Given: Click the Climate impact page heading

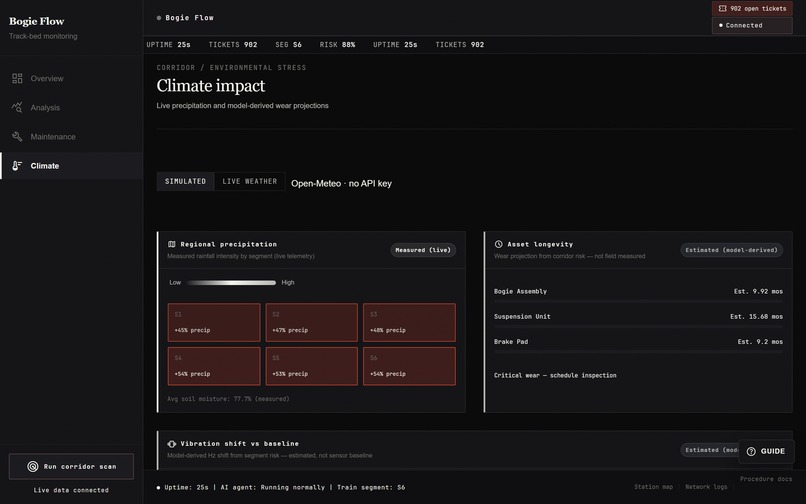Looking at the screenshot, I should 211,86.
